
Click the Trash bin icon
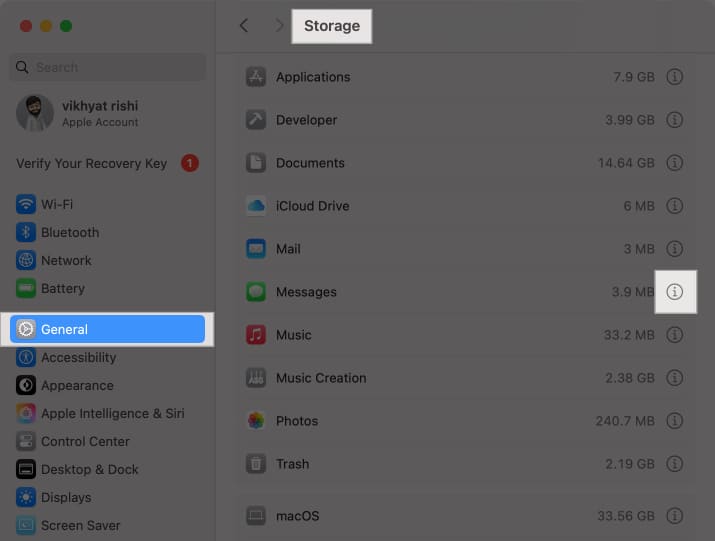click(x=256, y=463)
